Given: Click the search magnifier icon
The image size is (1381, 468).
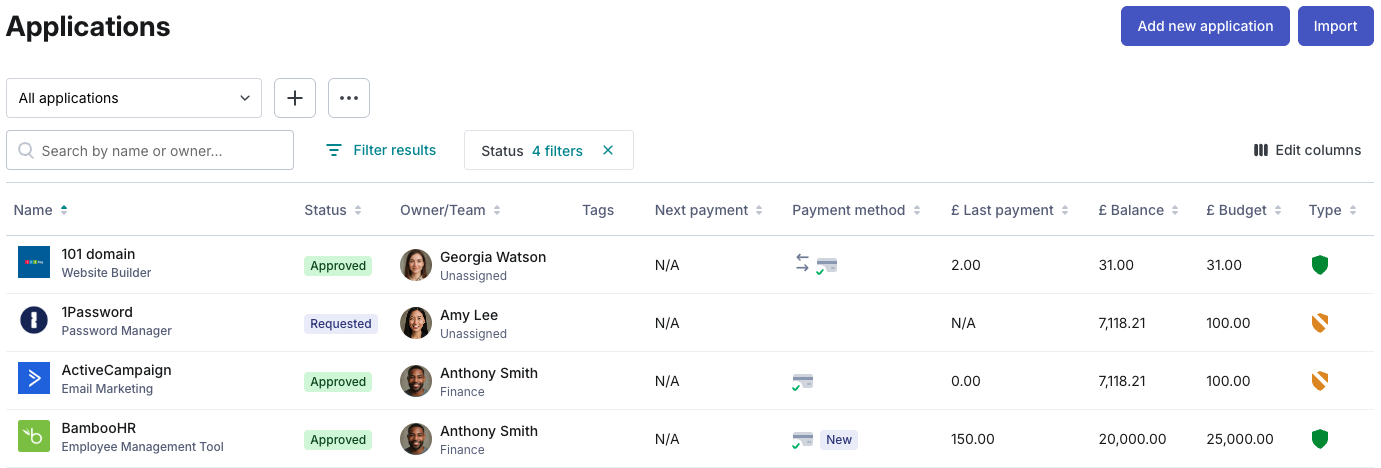Looking at the screenshot, I should click(26, 151).
